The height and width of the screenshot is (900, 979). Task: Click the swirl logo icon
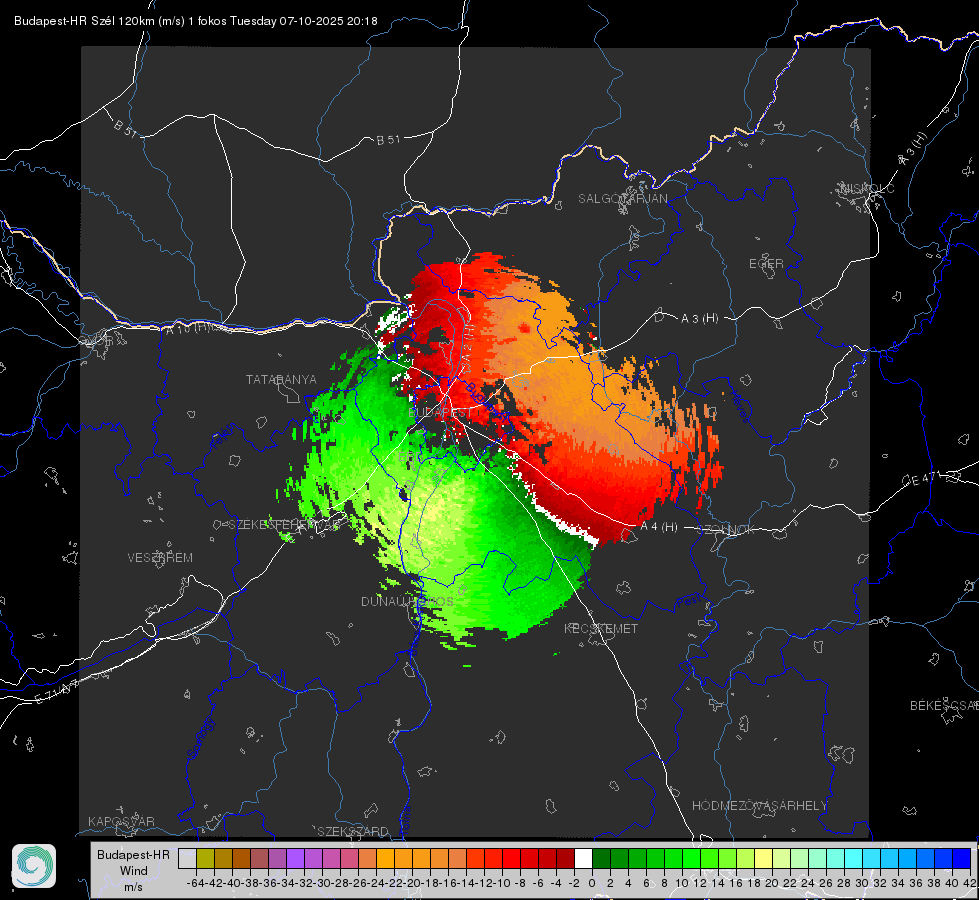point(34,866)
